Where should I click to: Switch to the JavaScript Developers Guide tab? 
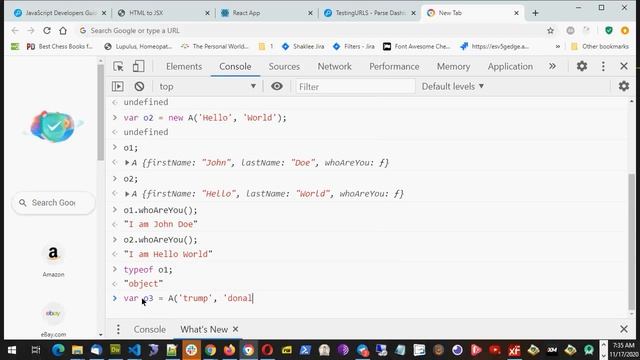(x=60, y=13)
